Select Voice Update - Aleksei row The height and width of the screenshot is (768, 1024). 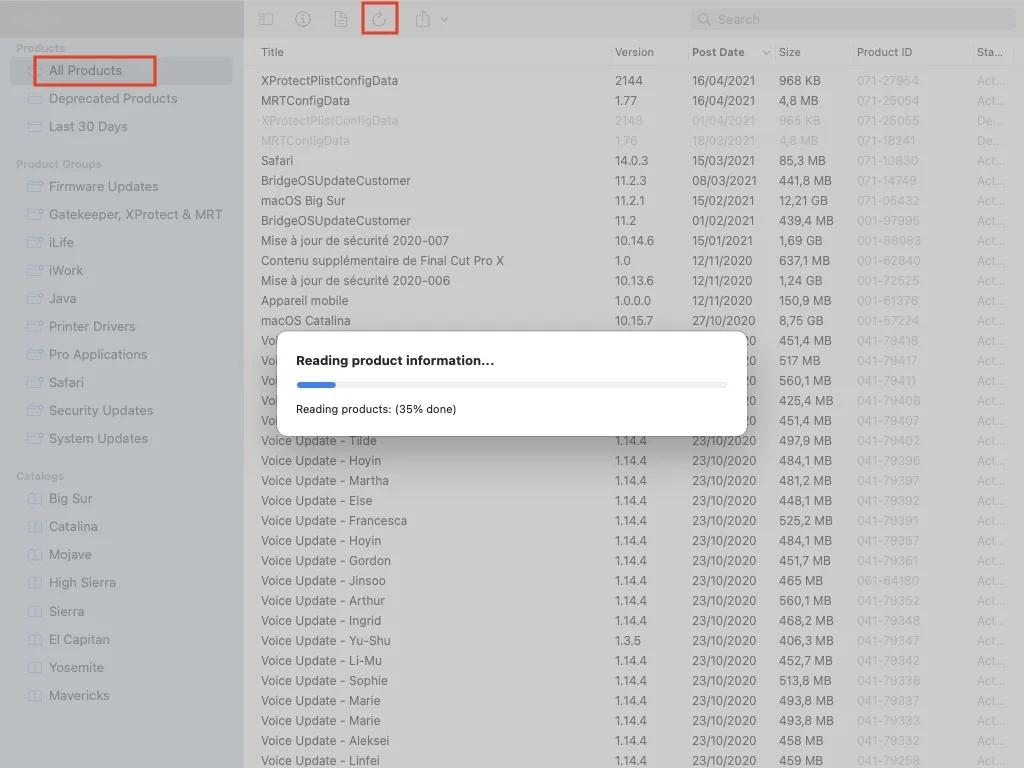633,741
